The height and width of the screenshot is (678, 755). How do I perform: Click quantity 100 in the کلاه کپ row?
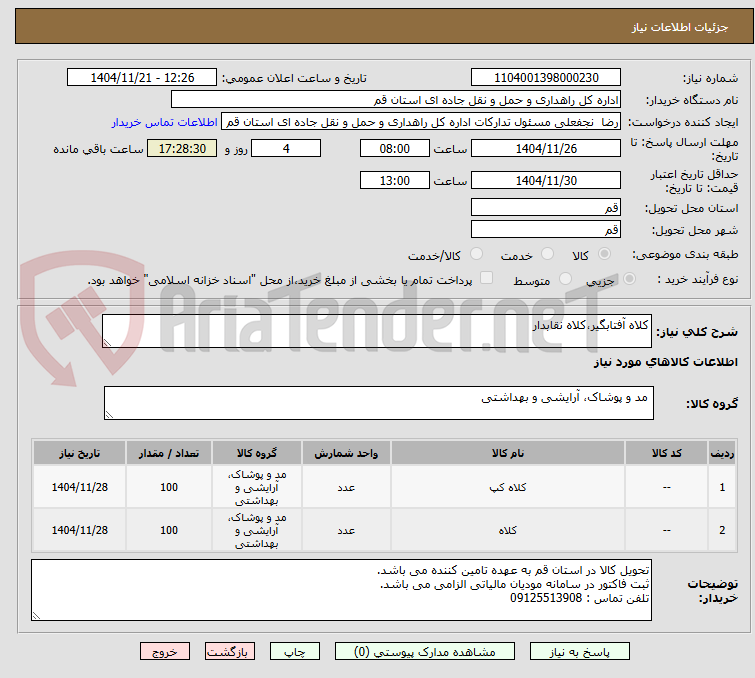pyautogui.click(x=169, y=487)
